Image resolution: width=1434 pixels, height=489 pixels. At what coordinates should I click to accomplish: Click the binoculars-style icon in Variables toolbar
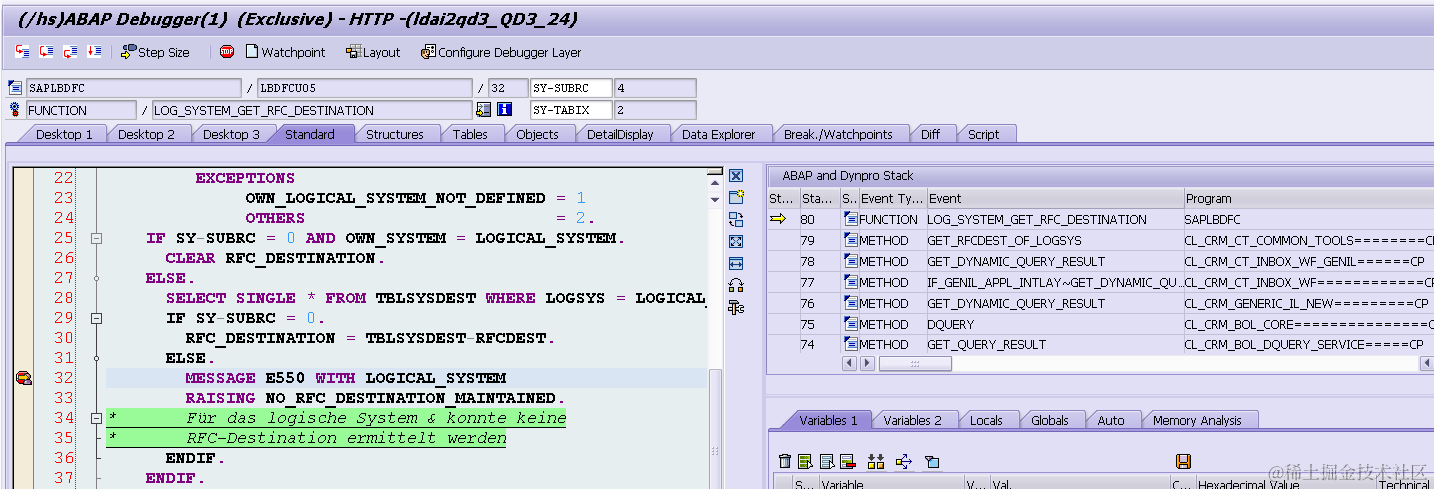pyautogui.click(x=876, y=461)
